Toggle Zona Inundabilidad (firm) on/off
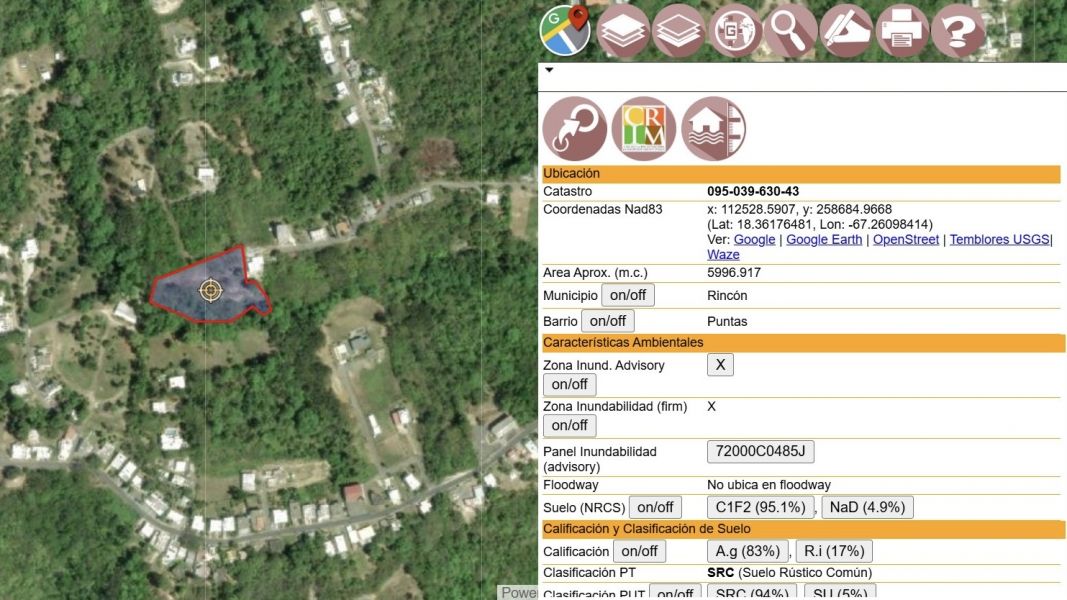The width and height of the screenshot is (1067, 600). tap(570, 425)
